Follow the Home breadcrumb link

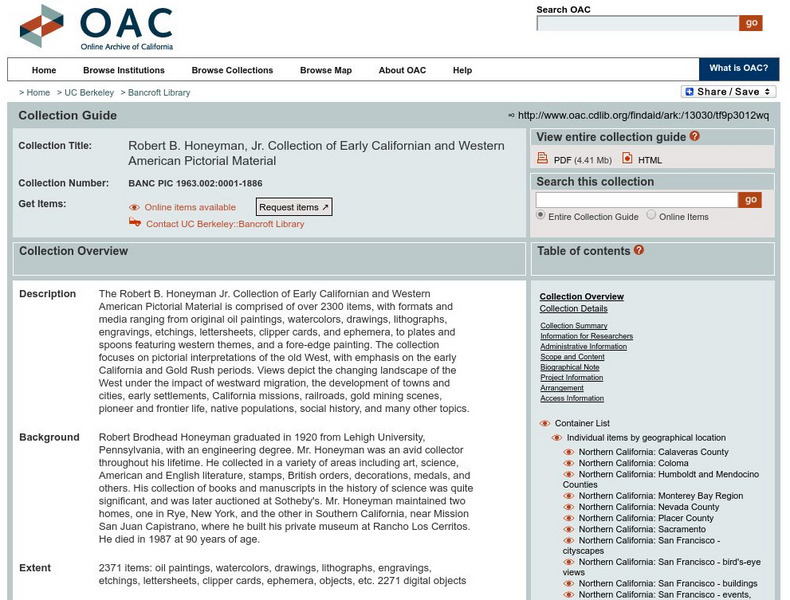coord(38,93)
